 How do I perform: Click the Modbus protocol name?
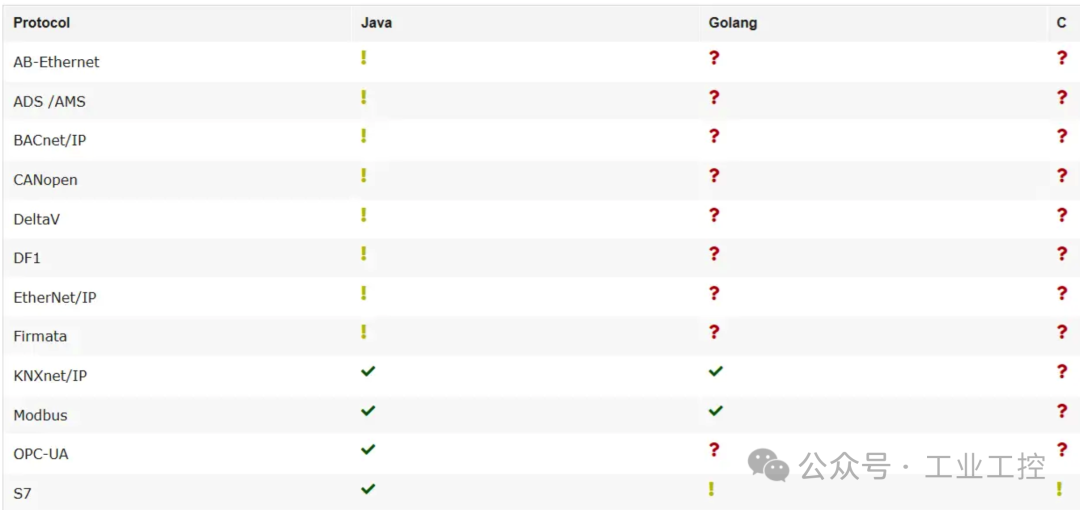click(40, 416)
